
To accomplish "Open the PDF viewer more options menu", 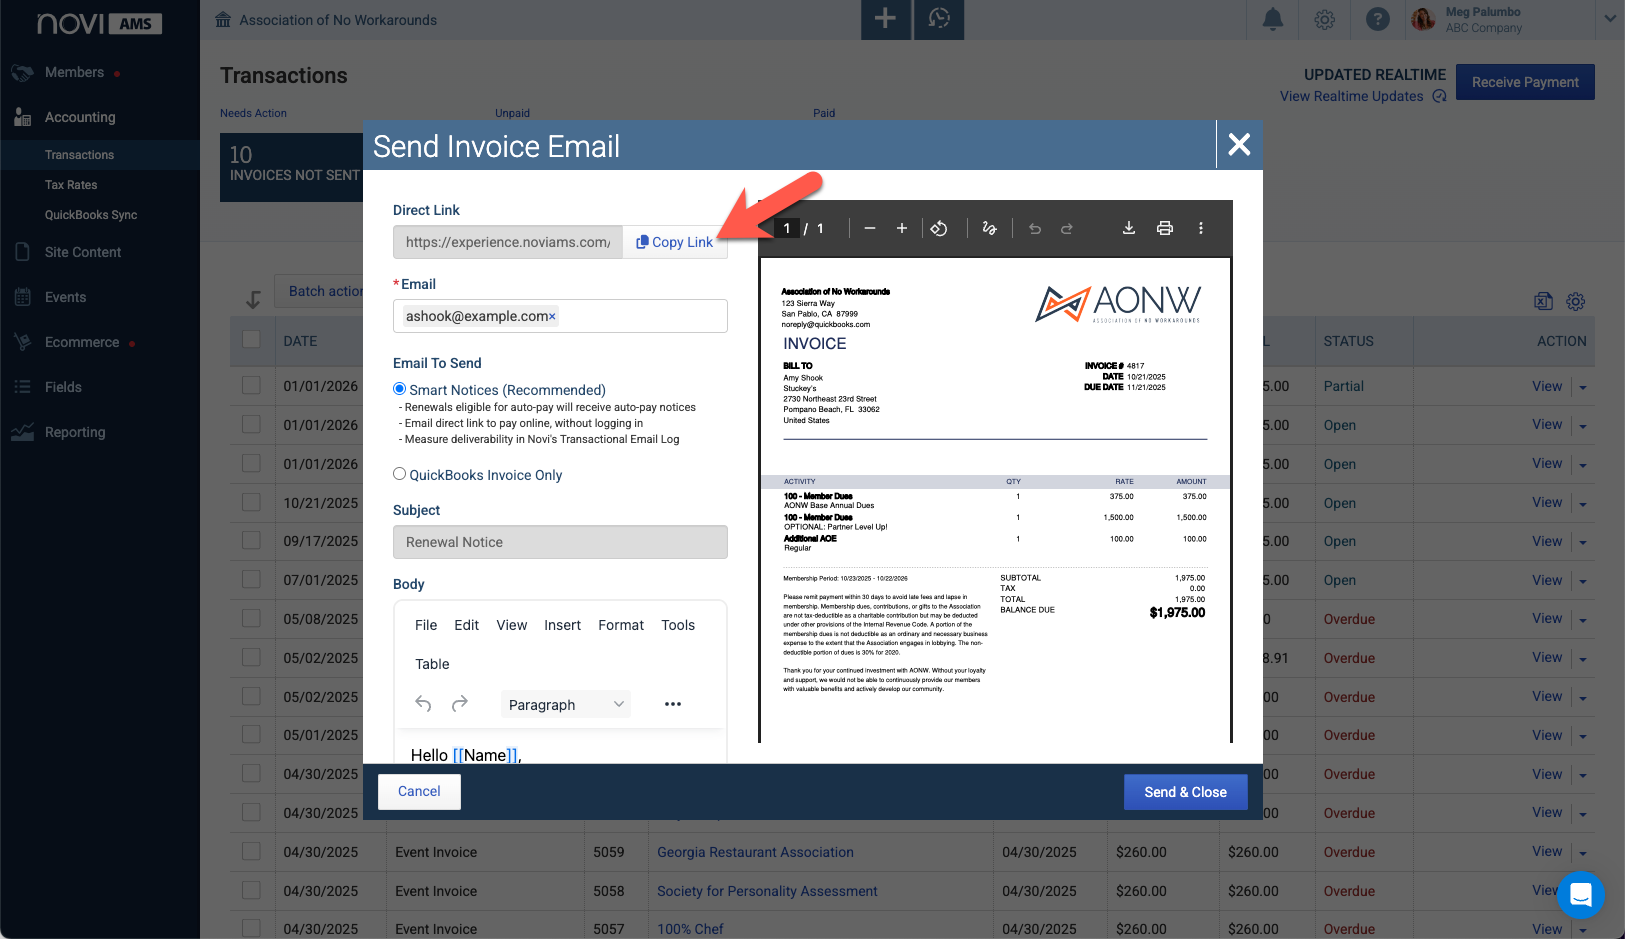I will point(1201,228).
